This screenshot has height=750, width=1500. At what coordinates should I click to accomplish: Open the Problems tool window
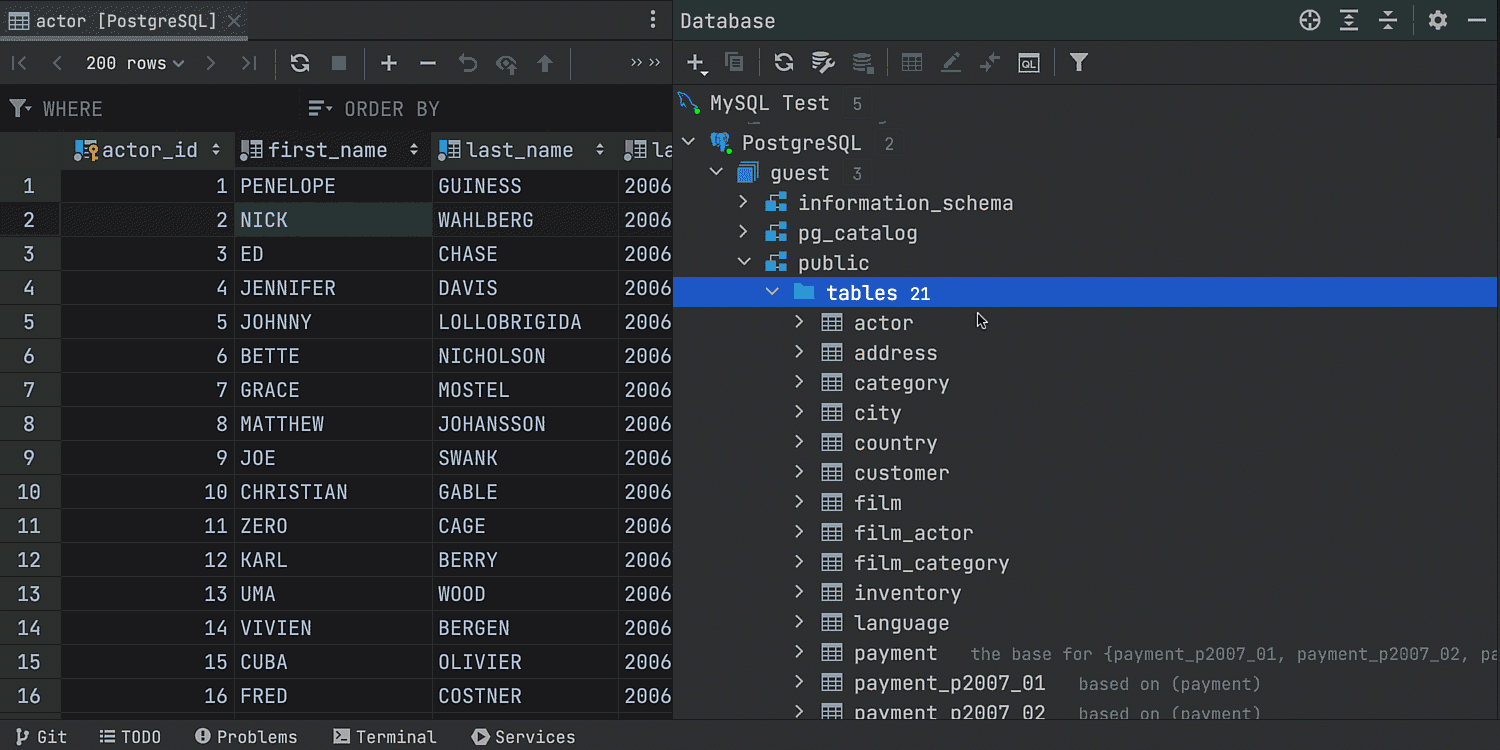[x=246, y=737]
